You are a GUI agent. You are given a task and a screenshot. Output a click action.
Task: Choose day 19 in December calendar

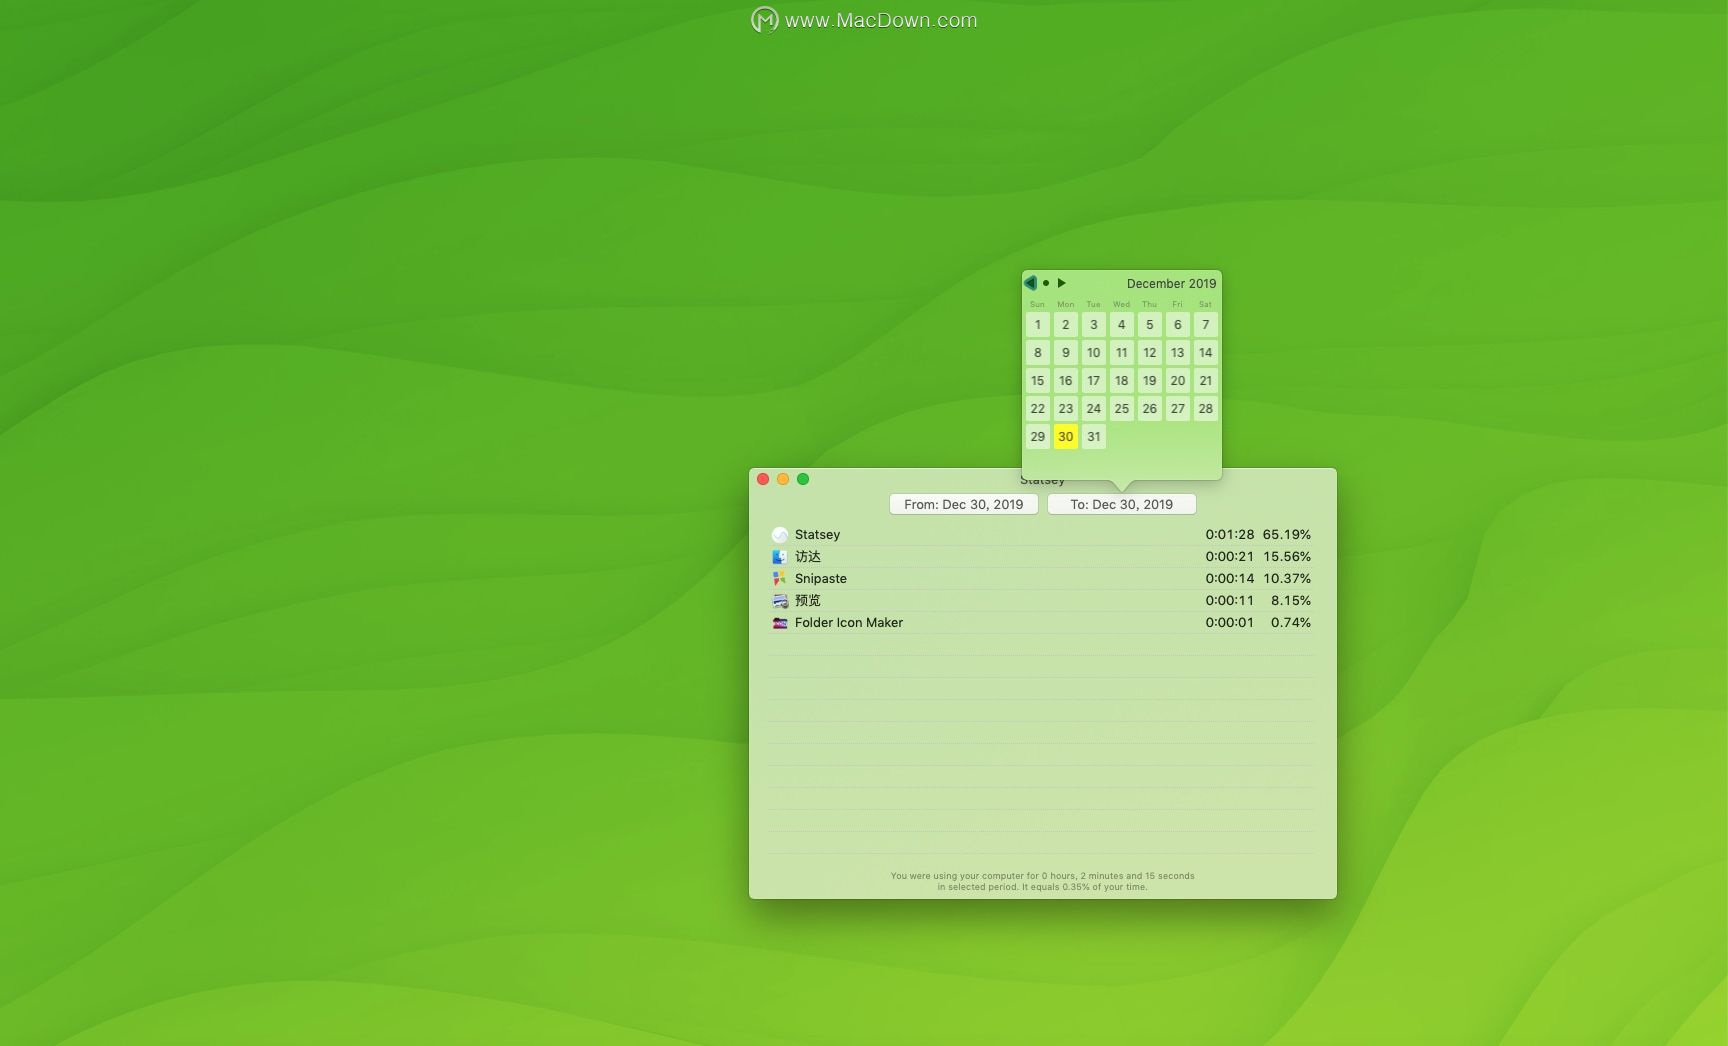tap(1150, 381)
